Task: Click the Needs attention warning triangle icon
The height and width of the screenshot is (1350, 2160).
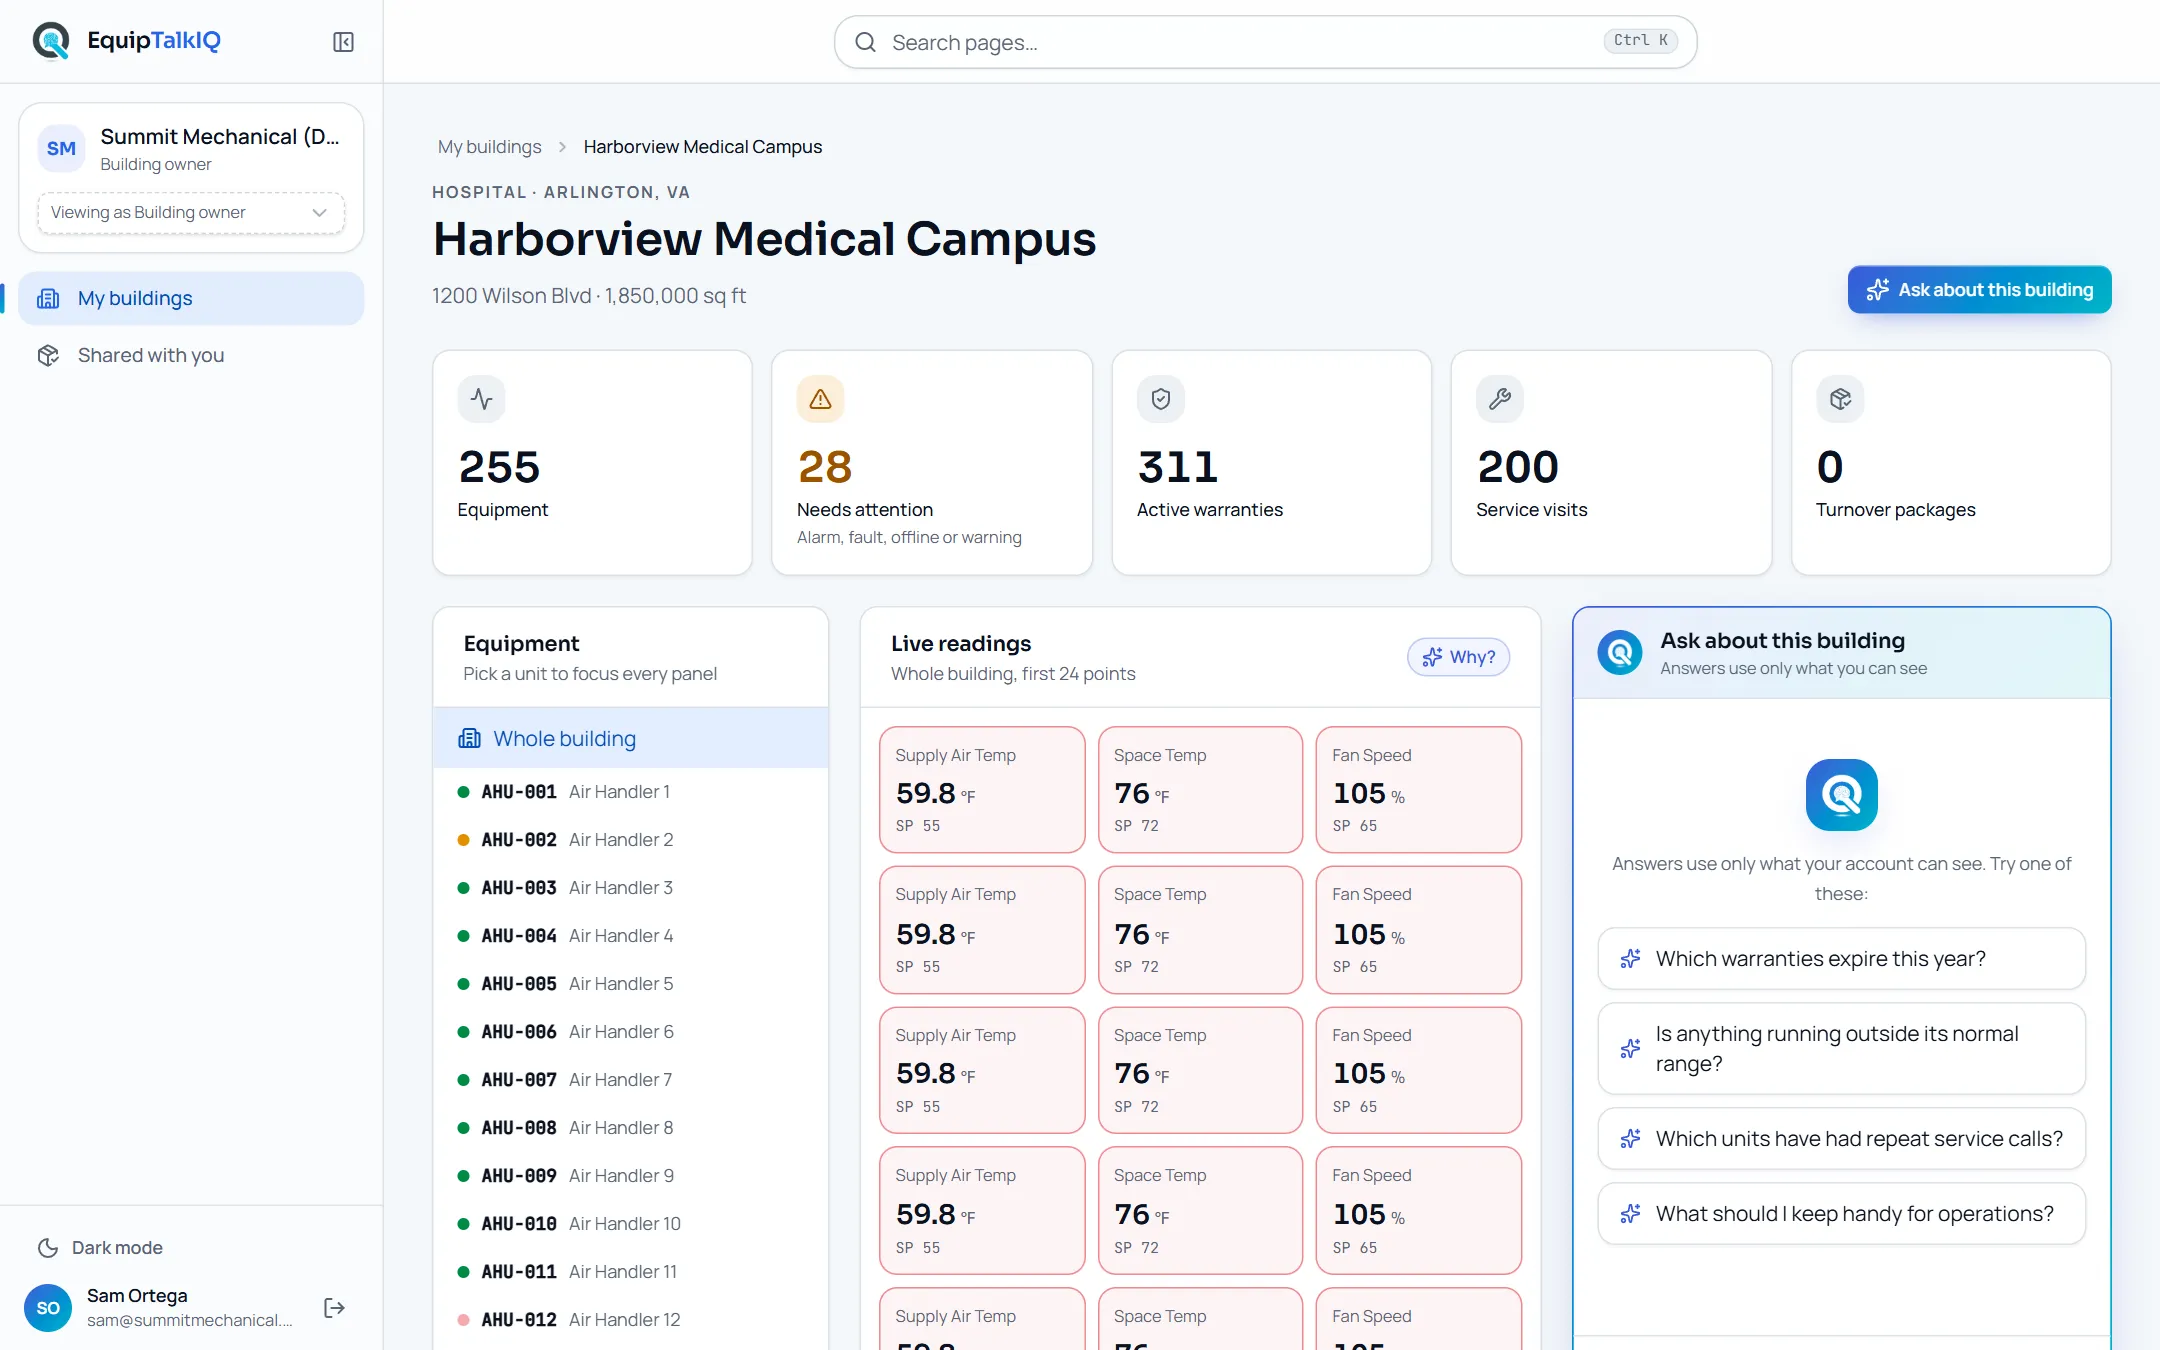Action: pos(821,399)
